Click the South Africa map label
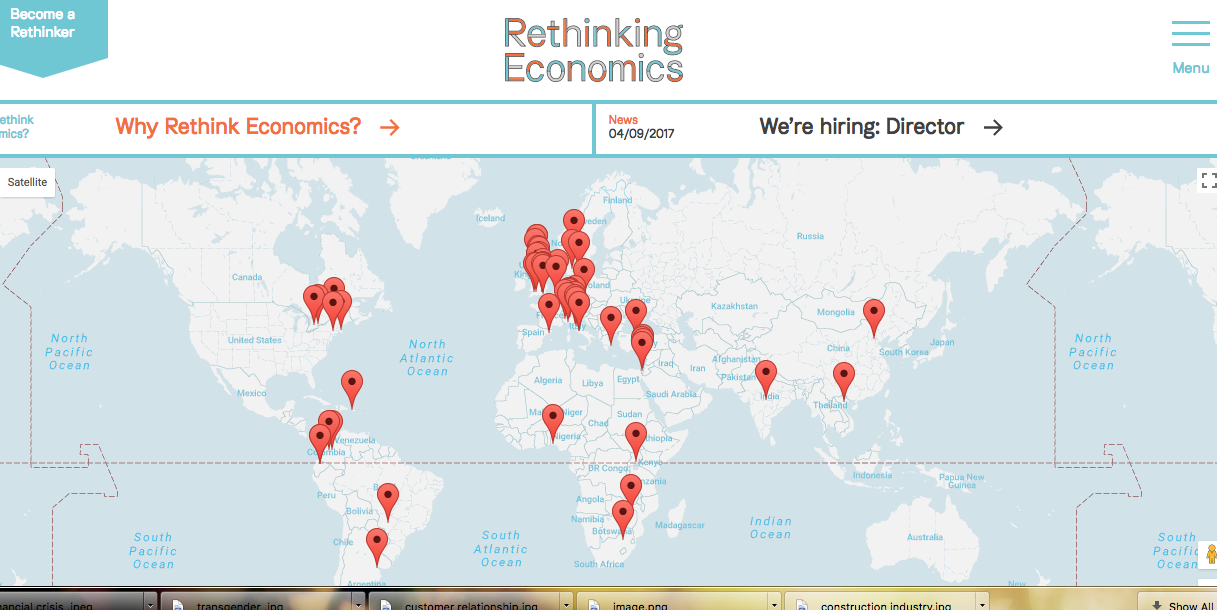 [x=599, y=564]
